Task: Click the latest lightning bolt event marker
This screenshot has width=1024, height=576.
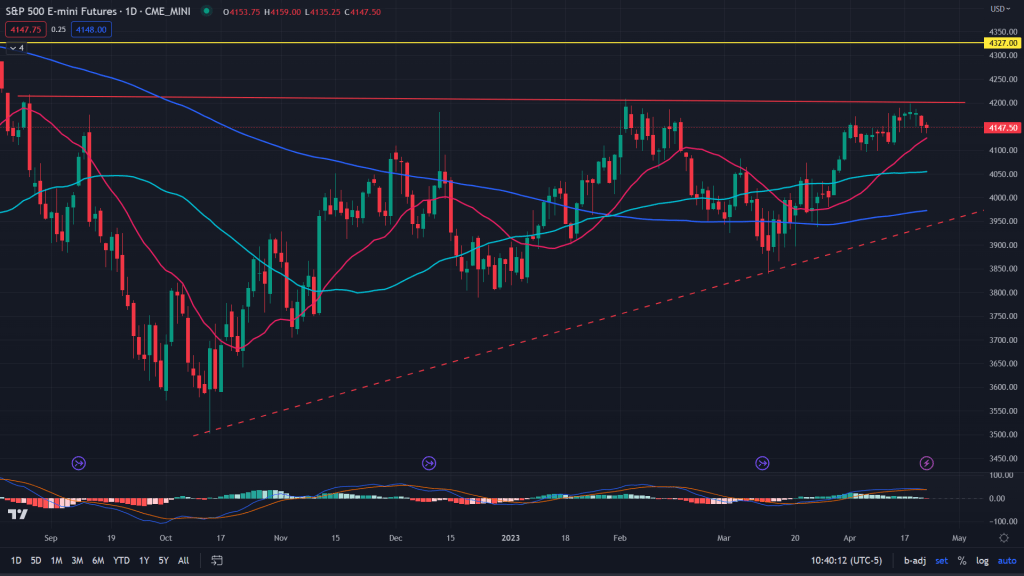Action: (927, 462)
